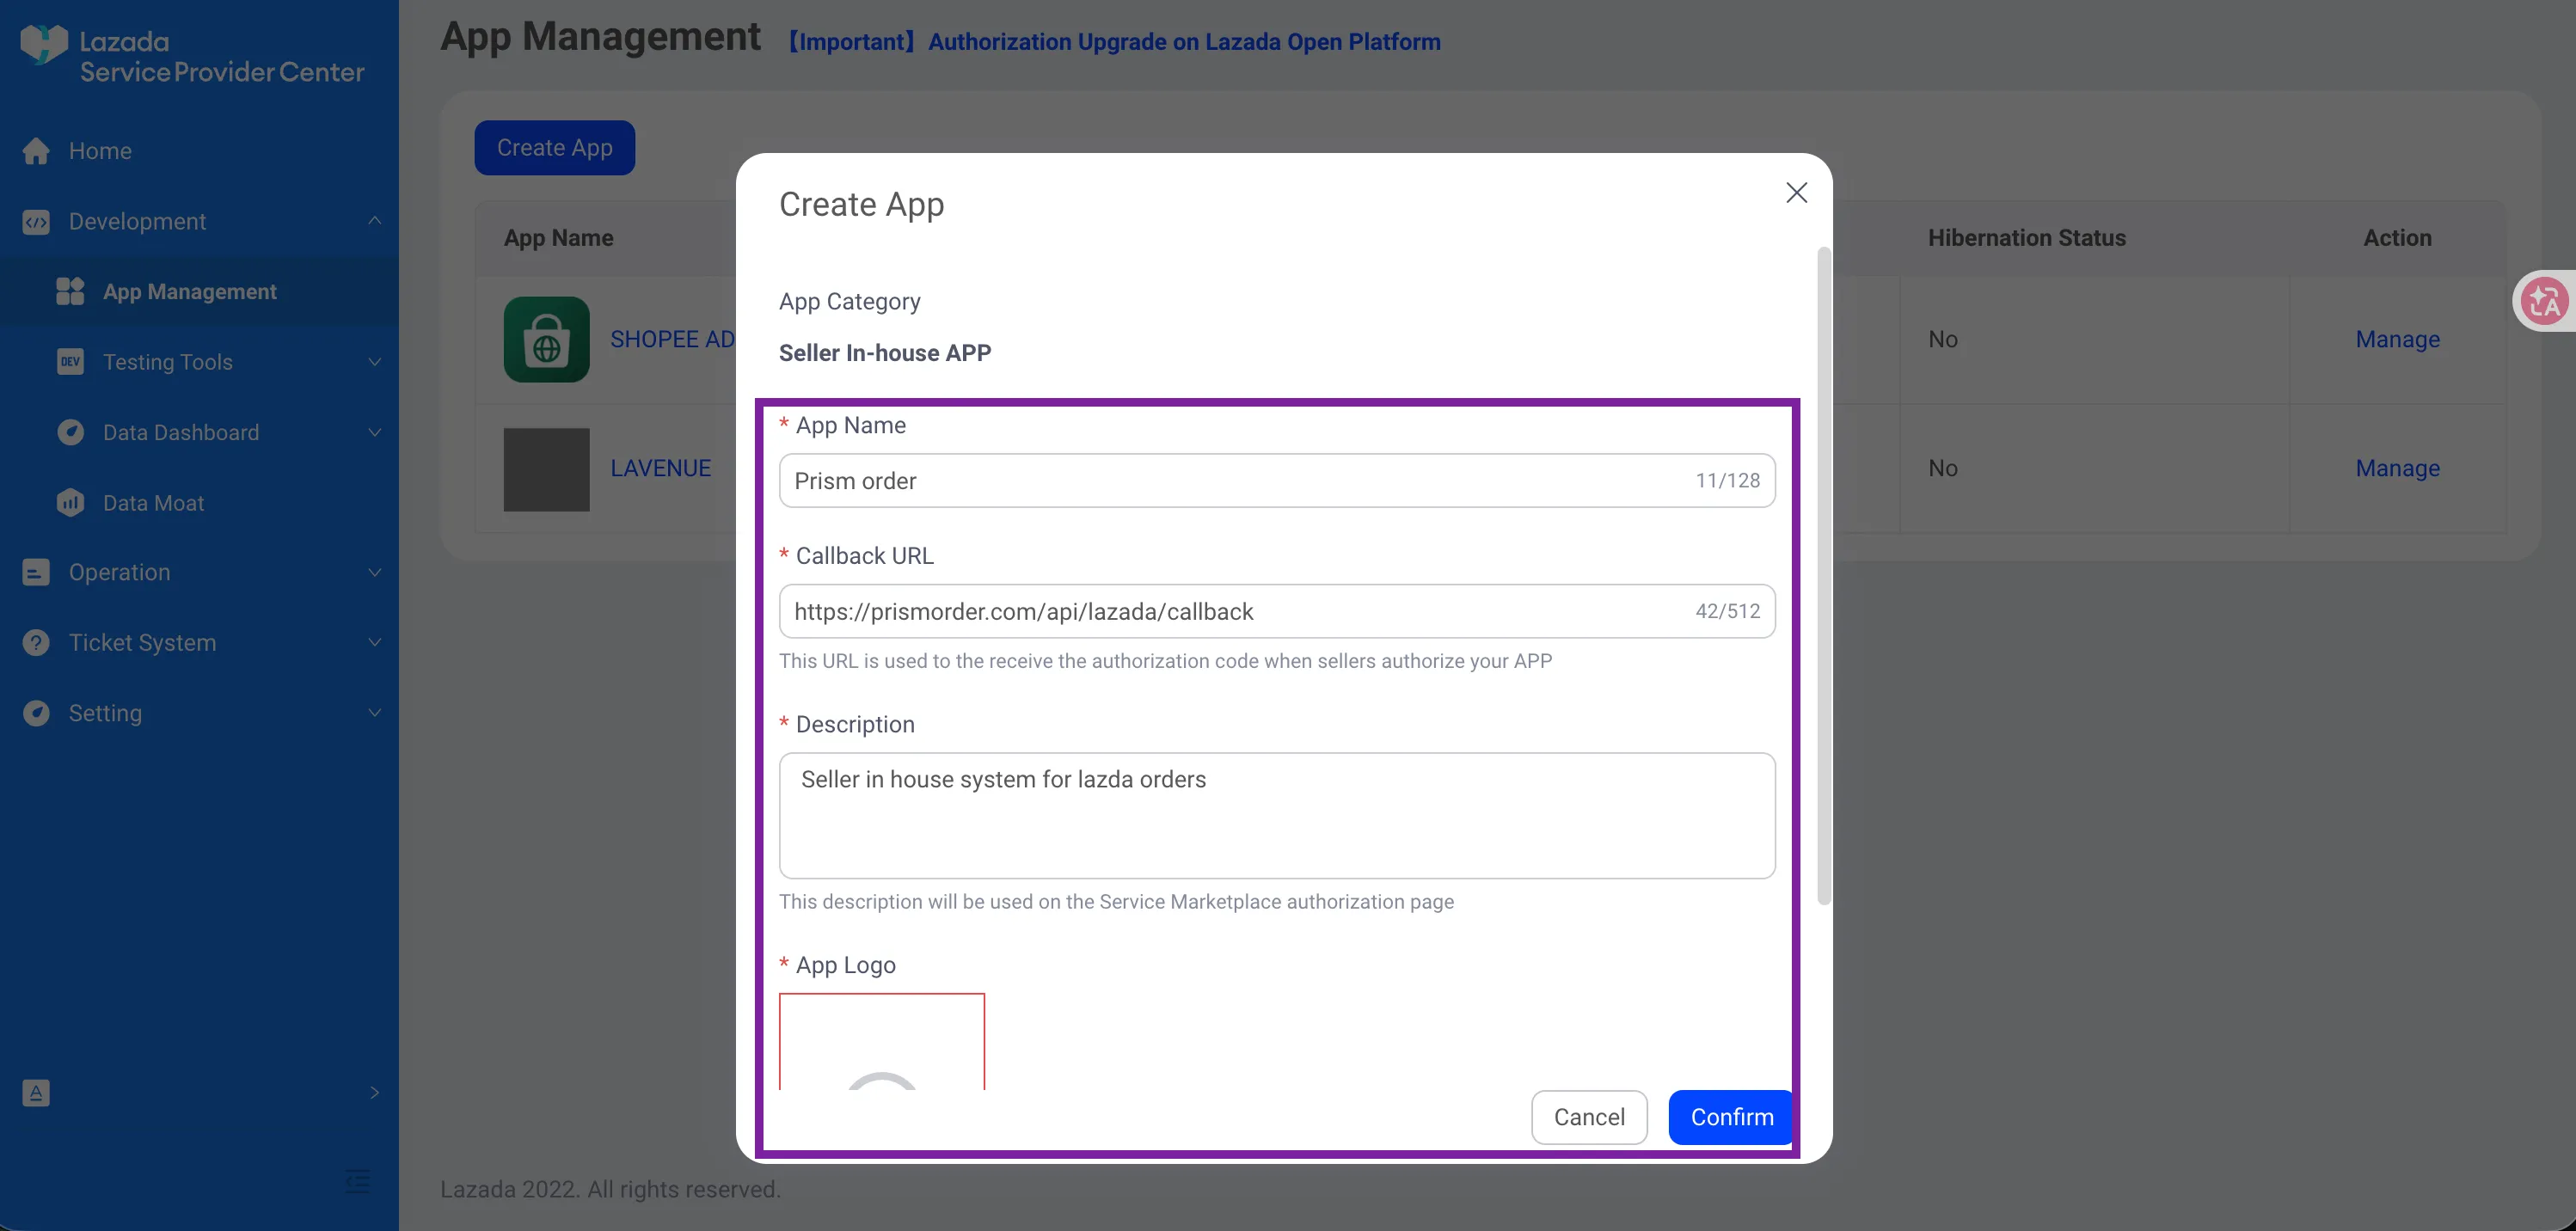Viewport: 2576px width, 1231px height.
Task: Click the Setting sidebar icon
Action: [36, 713]
